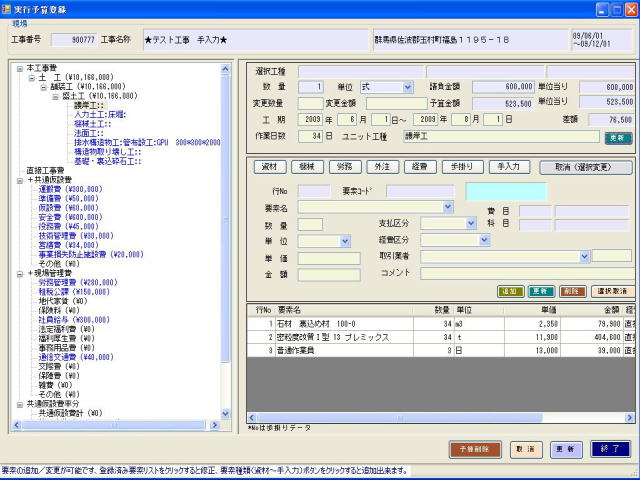Collapse the 舗装工 tree node
Screen dimensions: 640x480
pos(43,87)
